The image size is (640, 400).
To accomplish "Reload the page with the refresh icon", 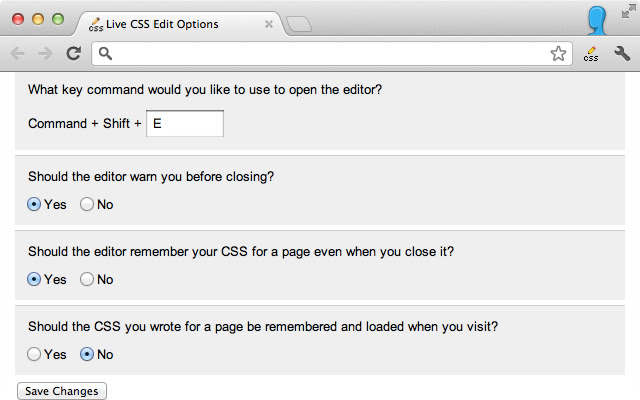I will 73,54.
